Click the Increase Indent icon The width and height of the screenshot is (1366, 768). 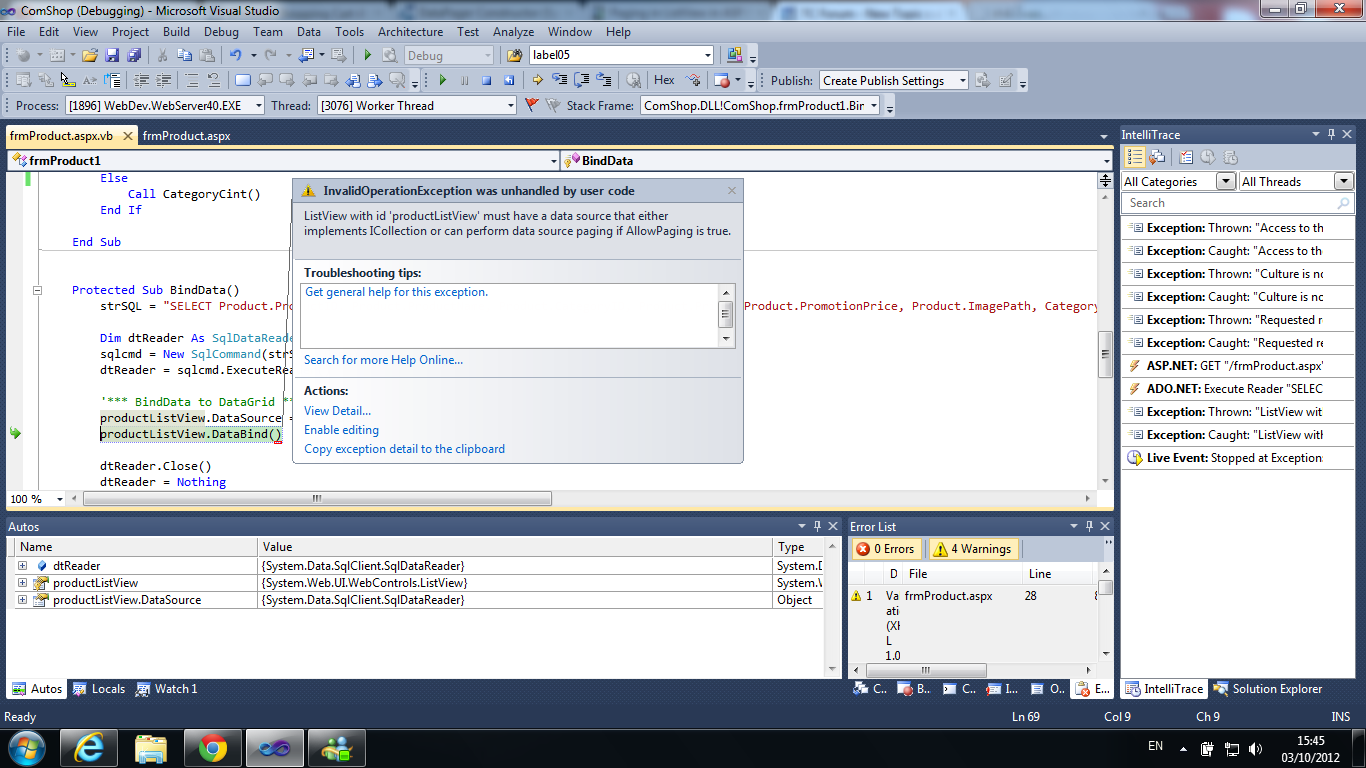[163, 81]
